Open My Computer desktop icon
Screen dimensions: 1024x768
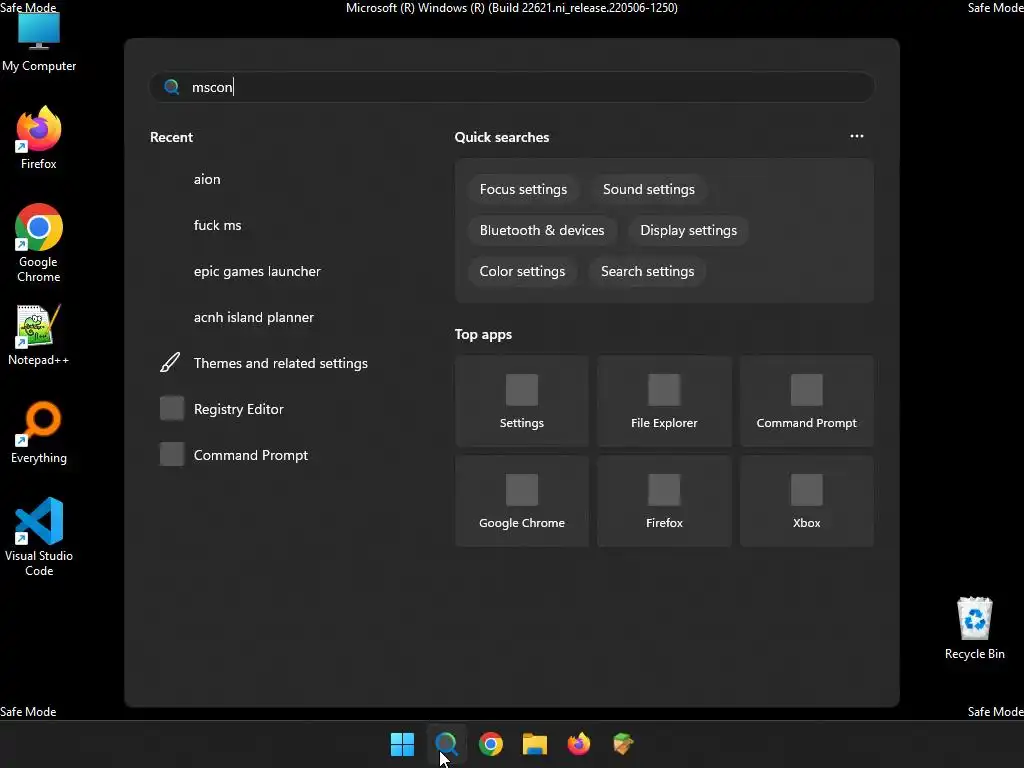pyautogui.click(x=39, y=40)
